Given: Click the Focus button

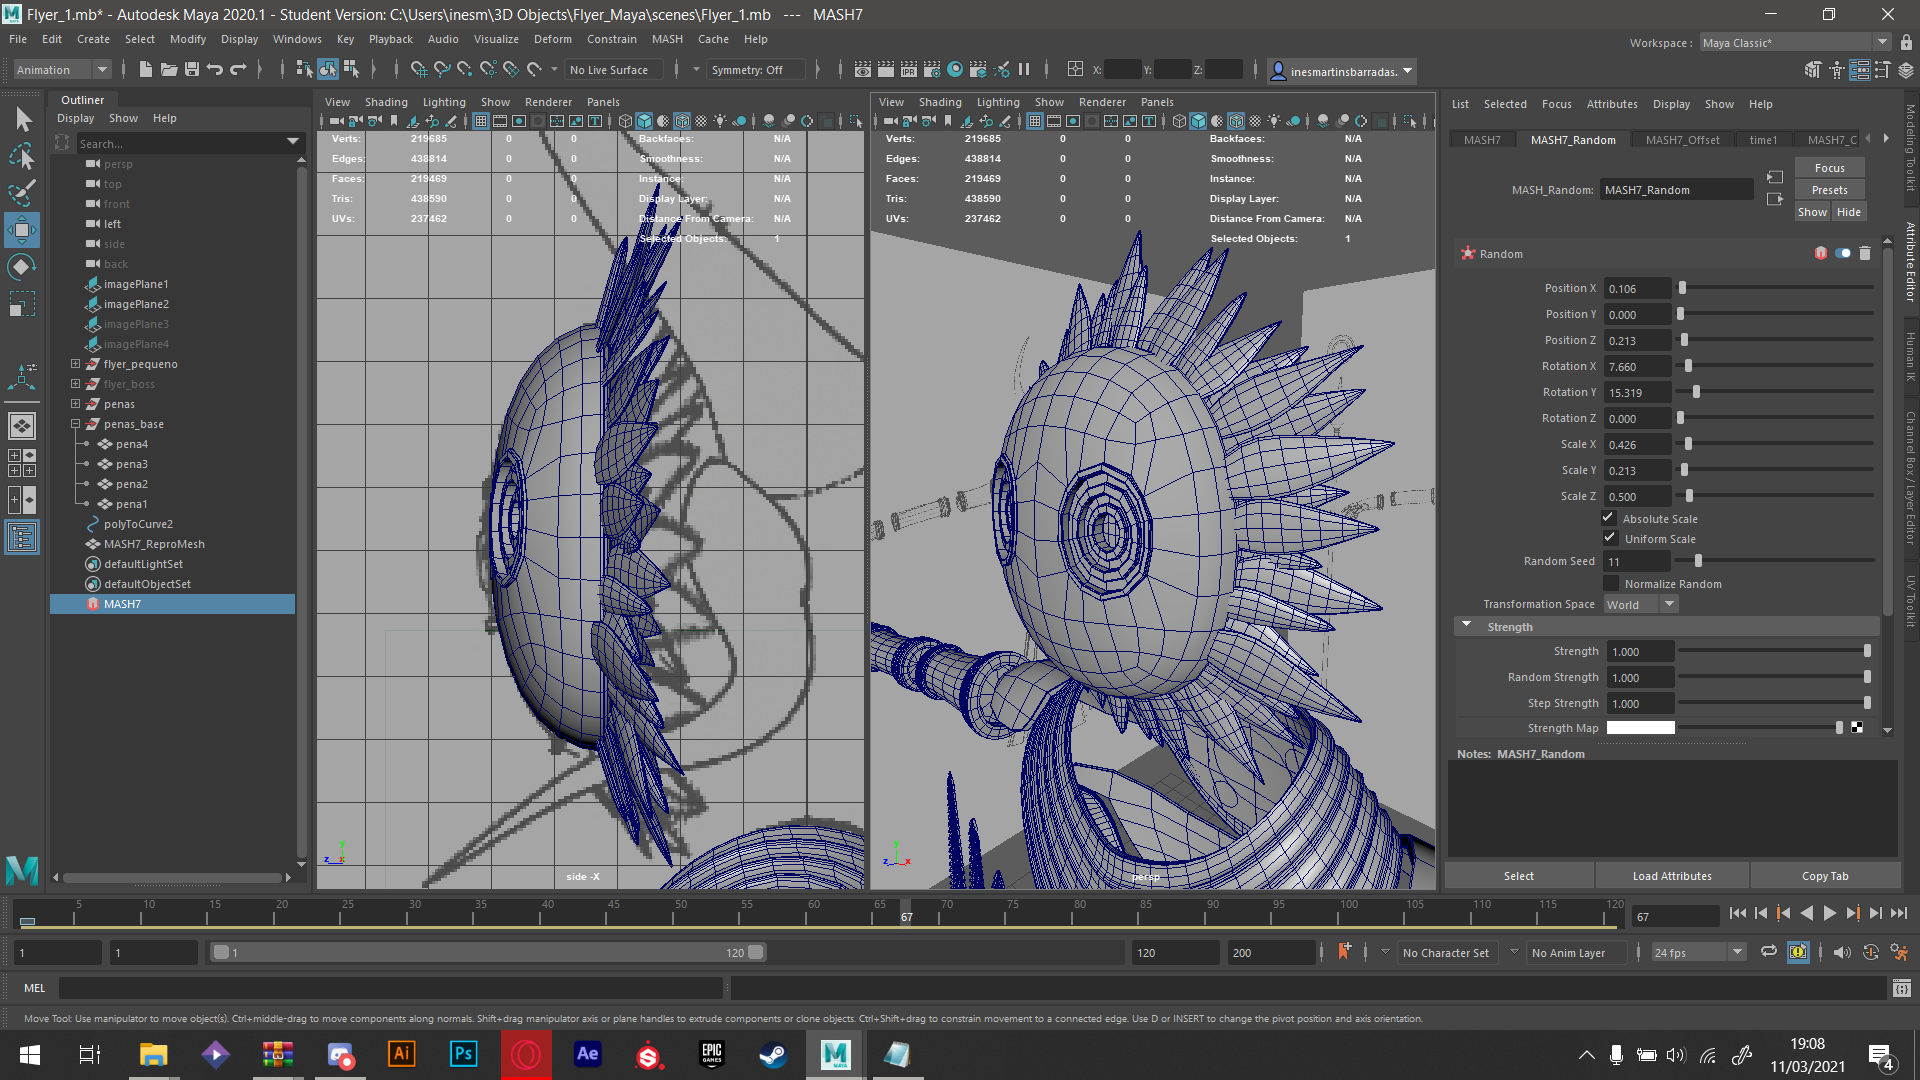Looking at the screenshot, I should pyautogui.click(x=1829, y=168).
